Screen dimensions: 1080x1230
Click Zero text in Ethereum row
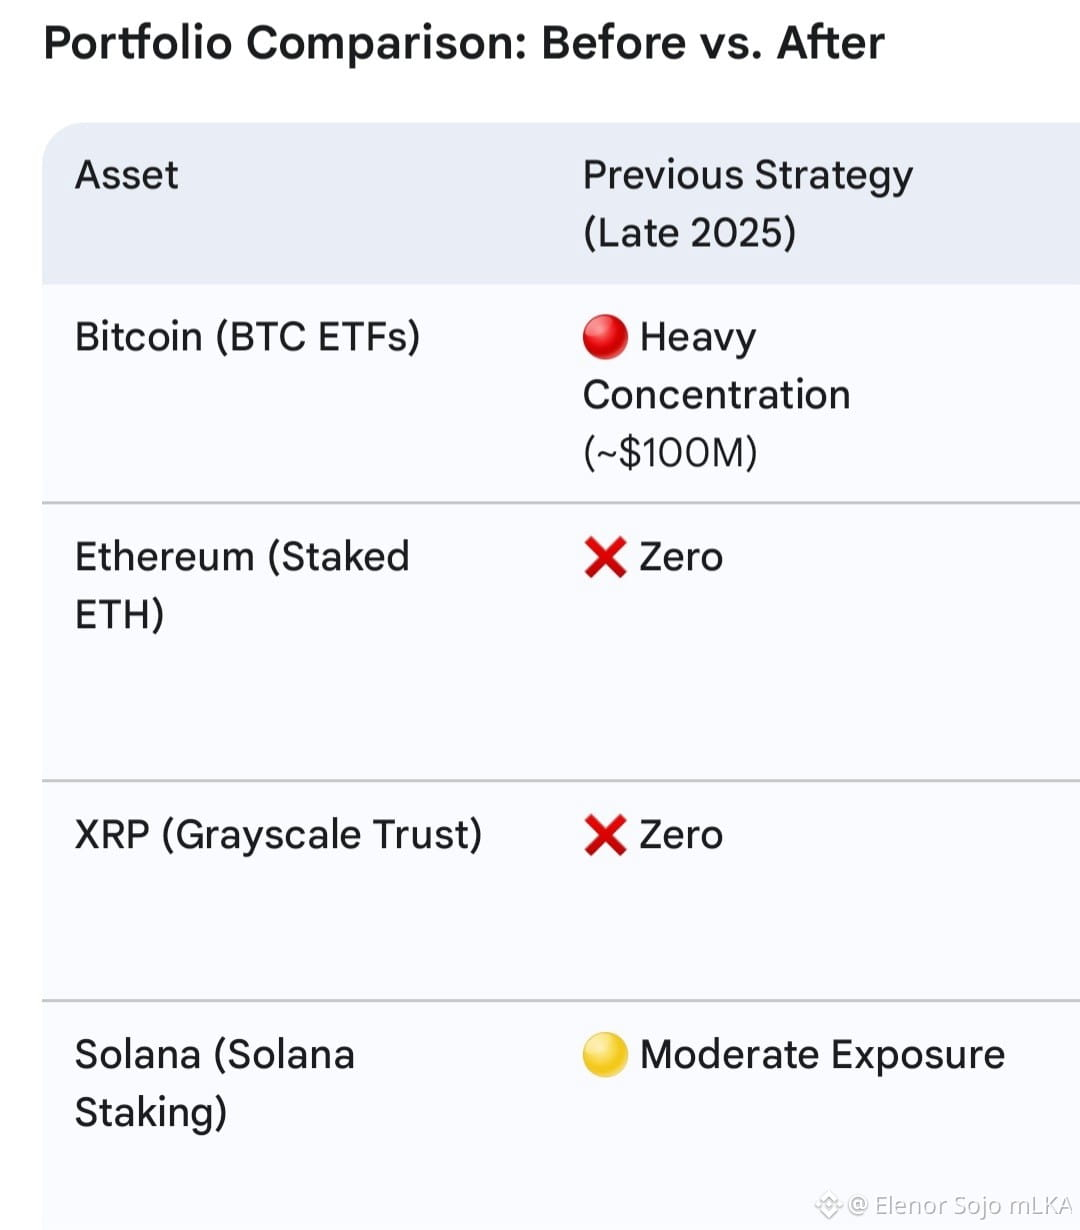tap(681, 557)
